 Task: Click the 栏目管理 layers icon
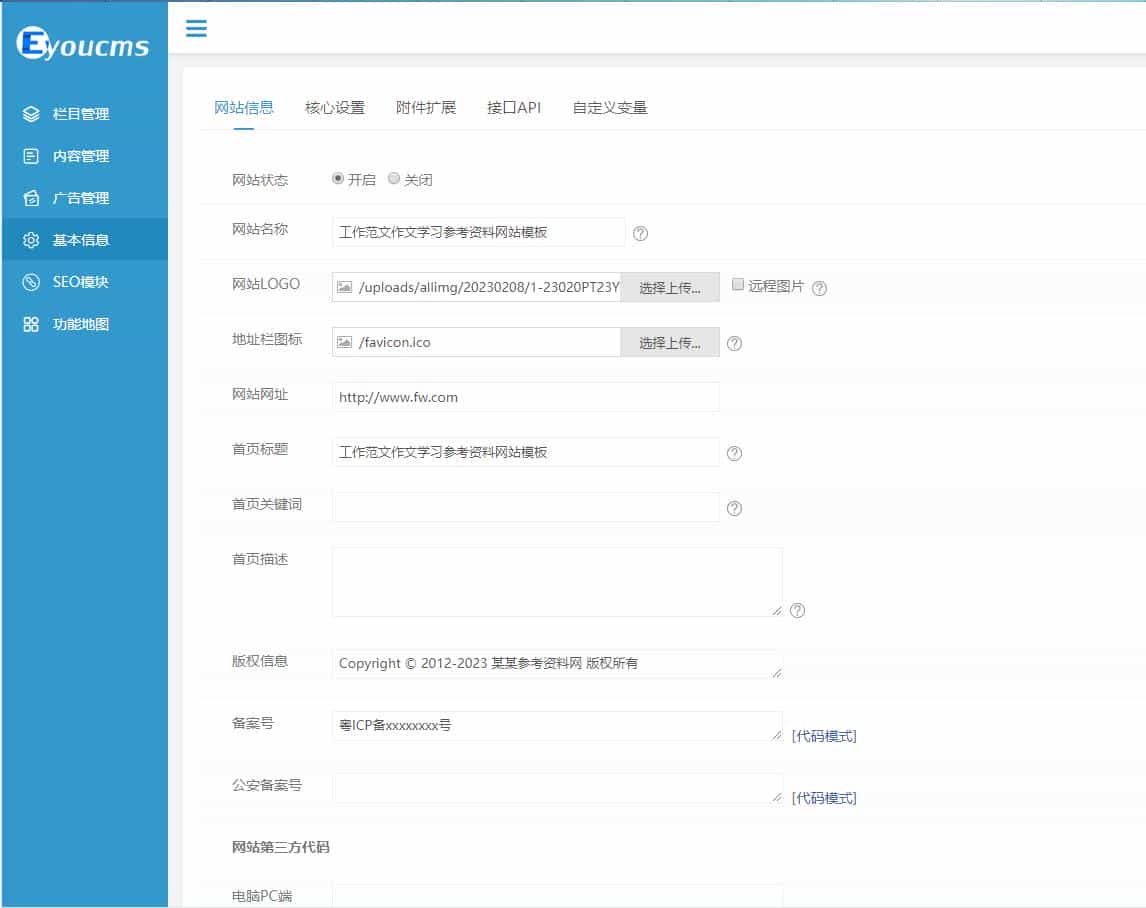point(31,114)
